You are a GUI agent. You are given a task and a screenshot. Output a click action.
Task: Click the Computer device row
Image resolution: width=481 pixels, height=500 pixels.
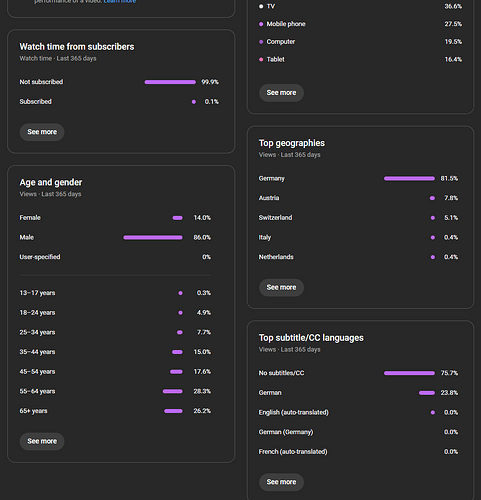coord(360,42)
